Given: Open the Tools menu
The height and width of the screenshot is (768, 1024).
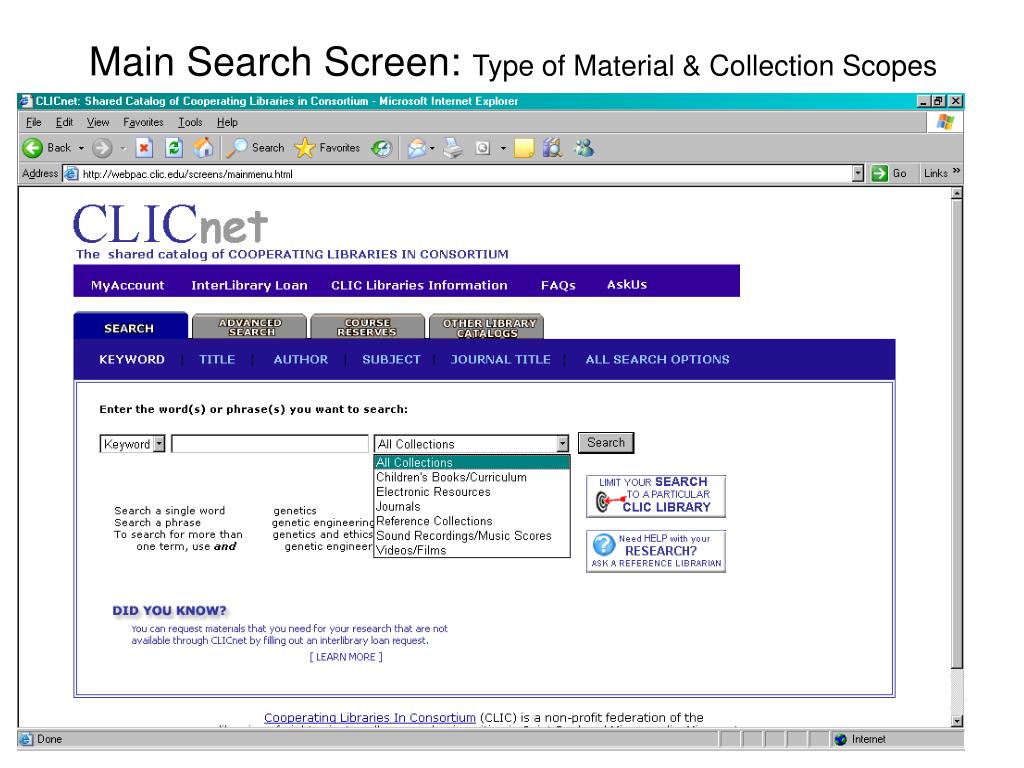Looking at the screenshot, I should pyautogui.click(x=190, y=122).
